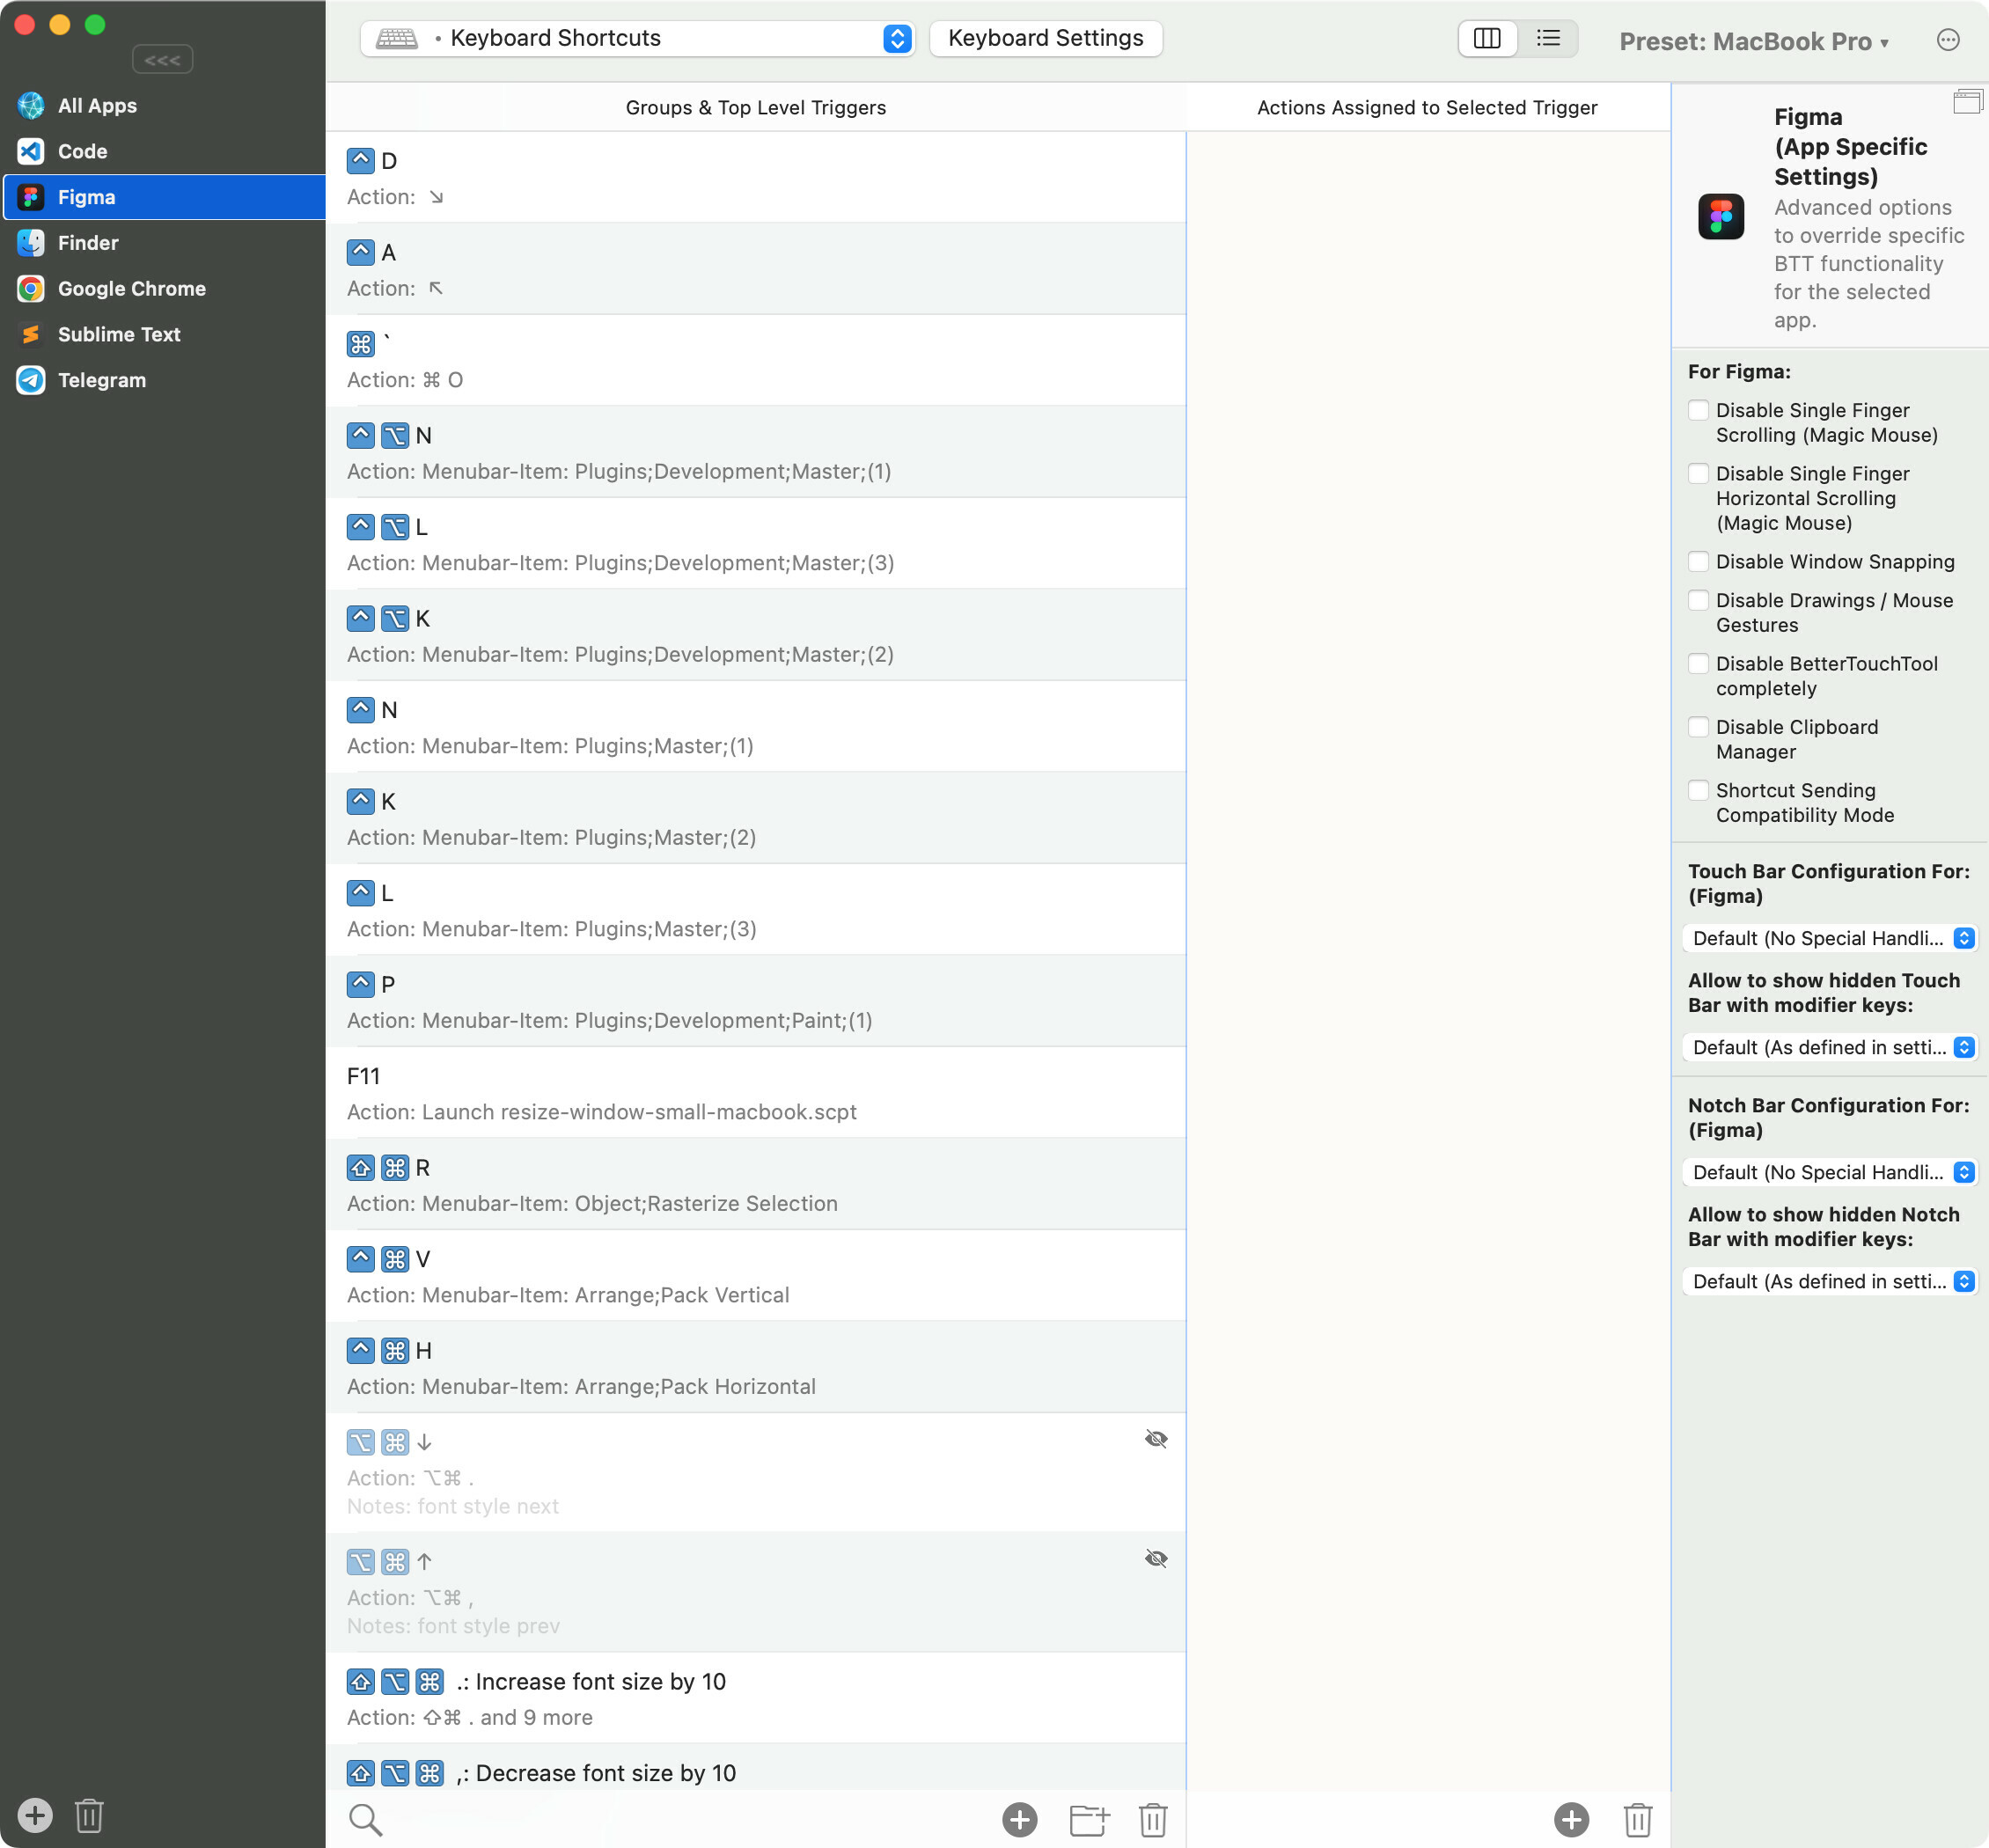Select the Ctrl D trigger row

pyautogui.click(x=756, y=178)
